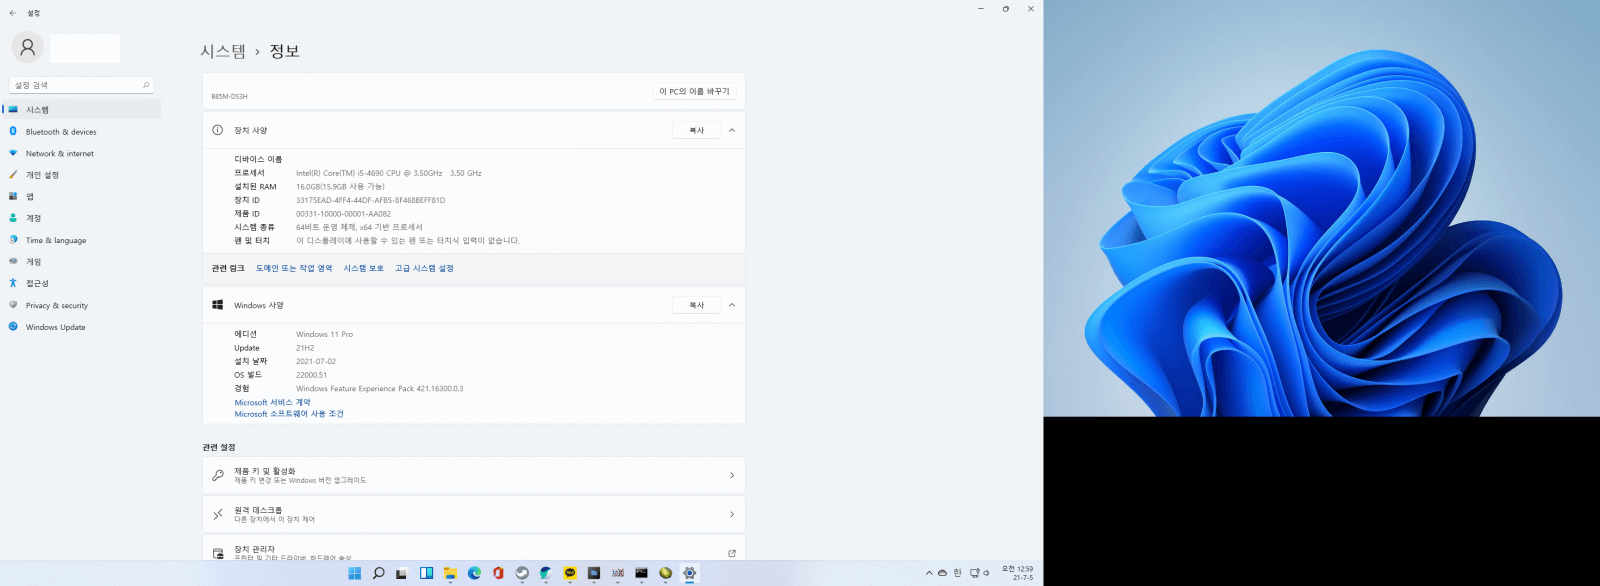This screenshot has width=1600, height=586.
Task: Open 개인 설정 in the sidebar
Action: pyautogui.click(x=82, y=175)
